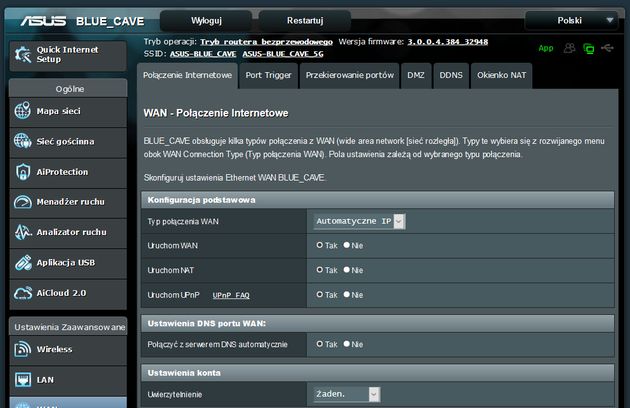Click the BLUE_CAVE model name

pos(110,21)
